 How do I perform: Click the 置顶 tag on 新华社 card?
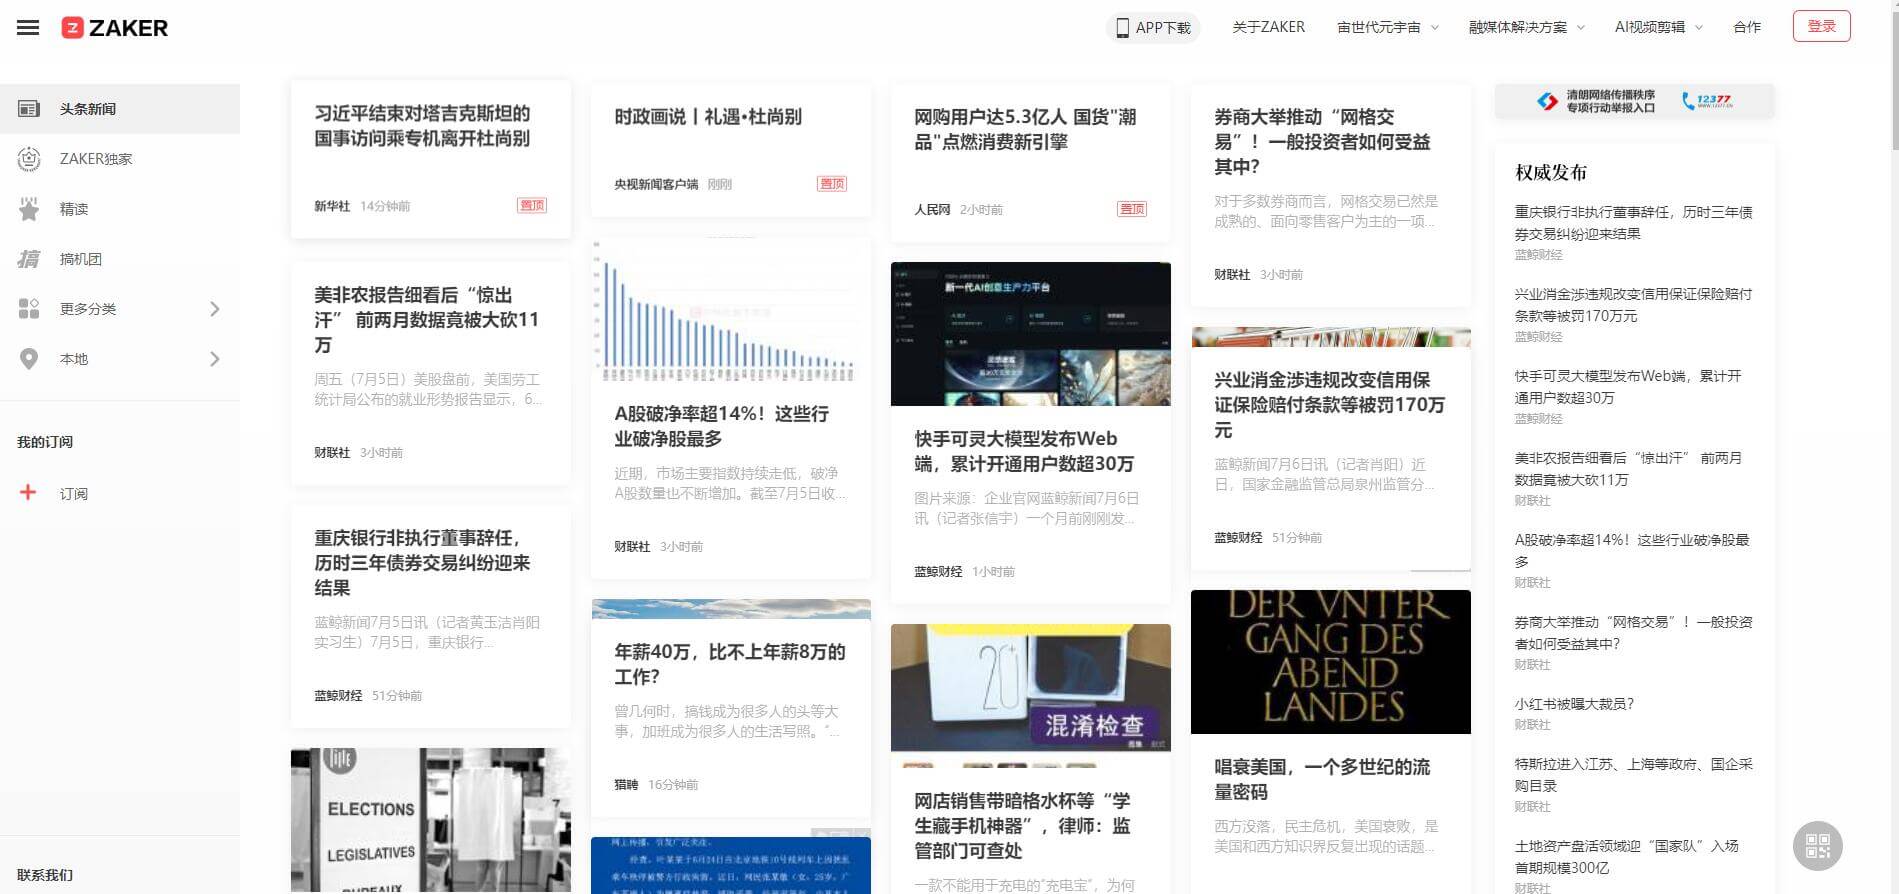click(532, 205)
